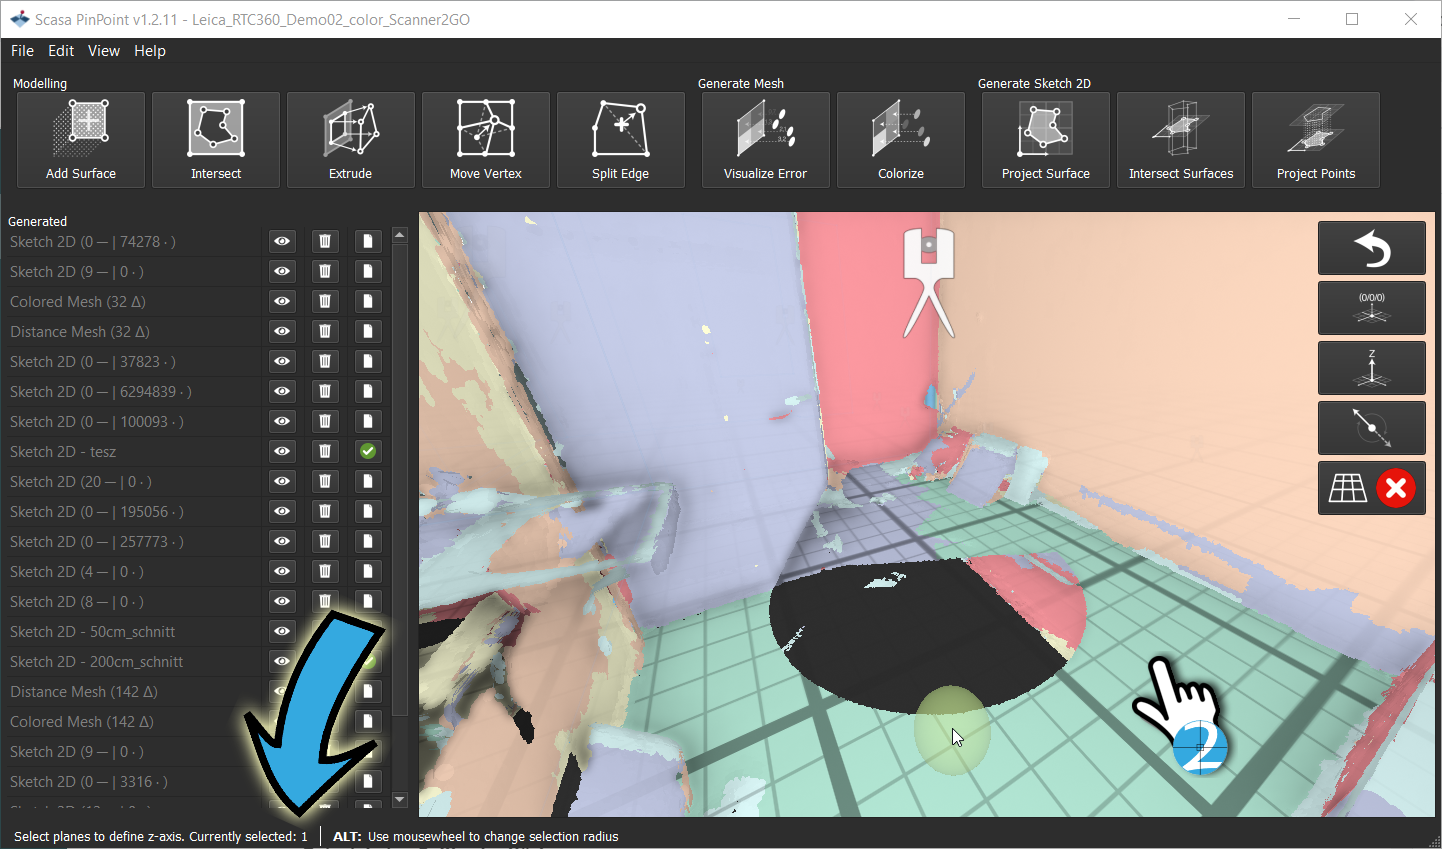Delete Sketch 2D (0 — | 74278 · )

[x=325, y=241]
